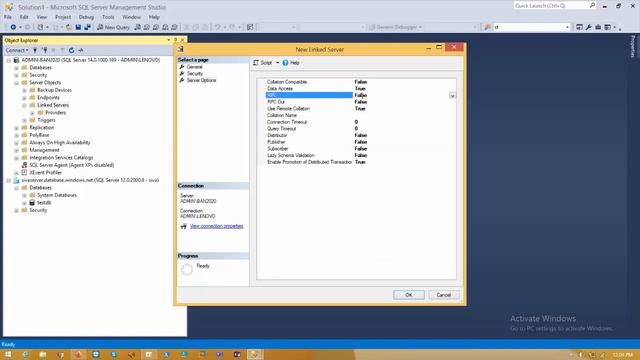Click the navigate back circular arrow icon
The width and height of the screenshot is (640, 360).
click(13, 27)
